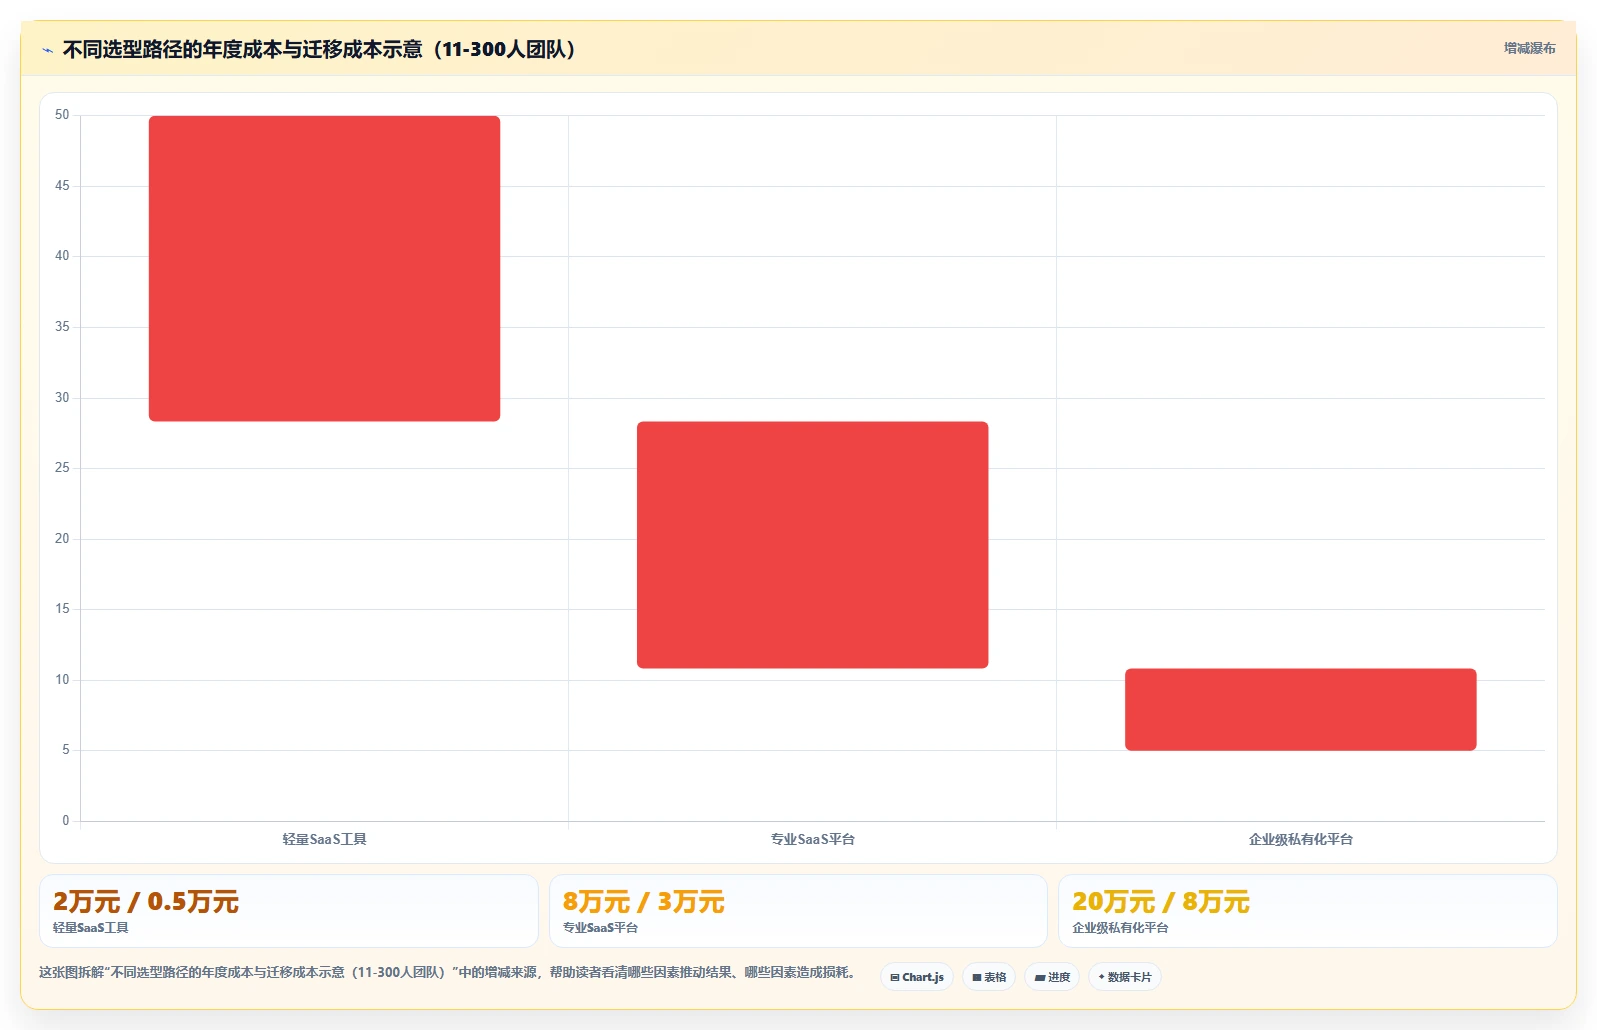Click the y-axis value 25
This screenshot has width=1597, height=1030.
coord(62,468)
